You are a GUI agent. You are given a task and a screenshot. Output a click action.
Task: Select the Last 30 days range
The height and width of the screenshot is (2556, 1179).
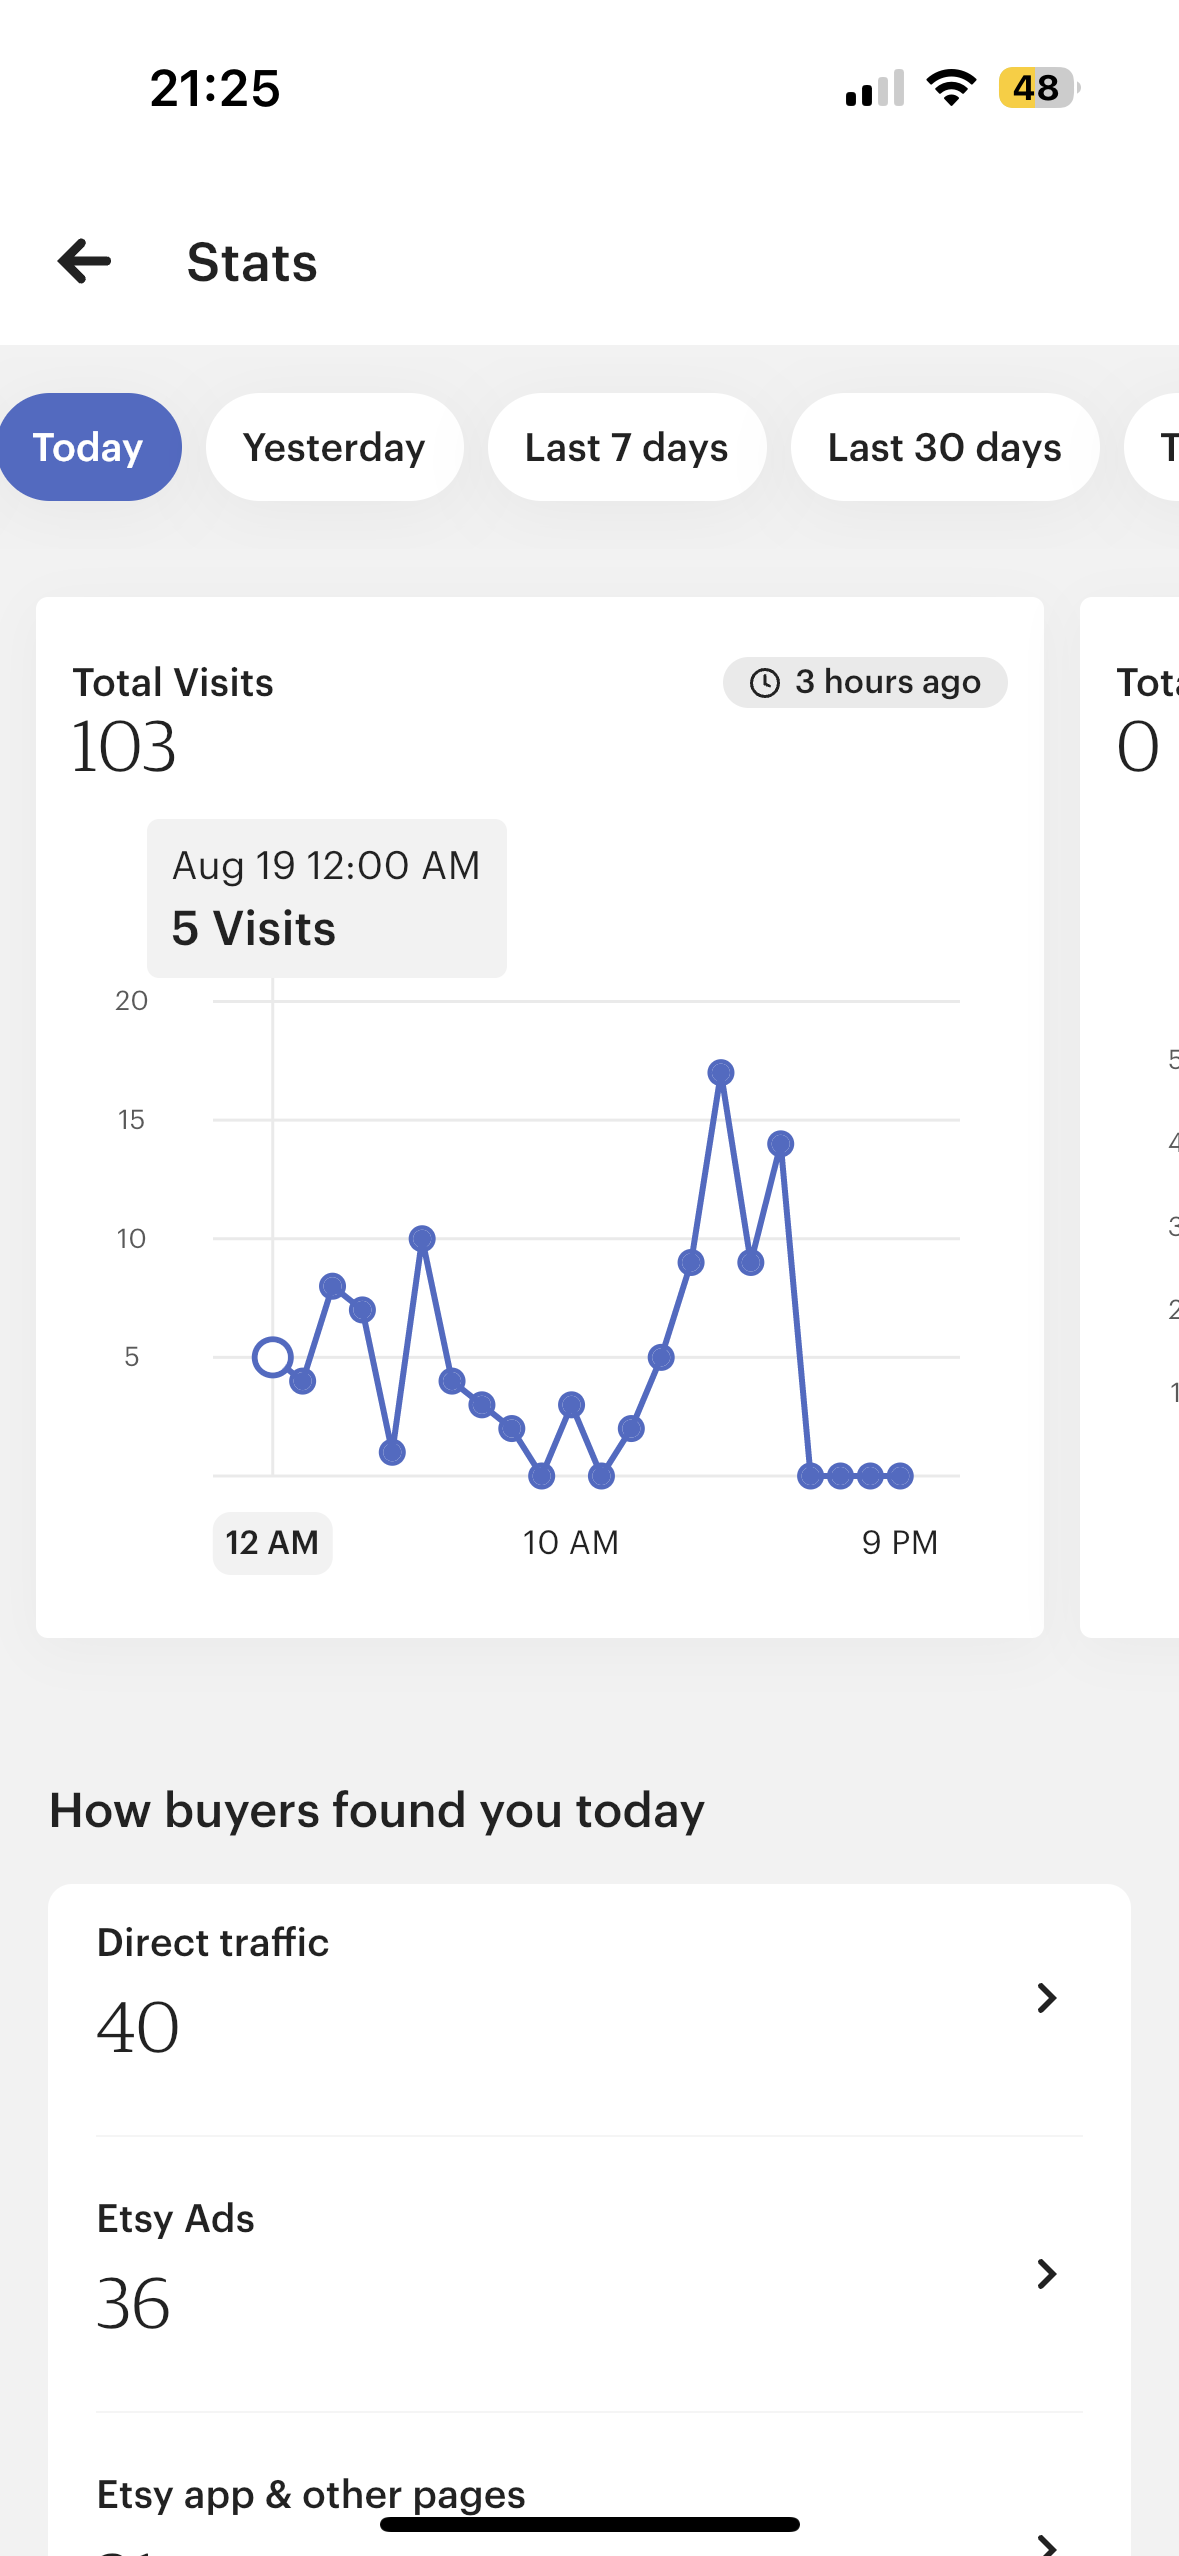coord(945,447)
